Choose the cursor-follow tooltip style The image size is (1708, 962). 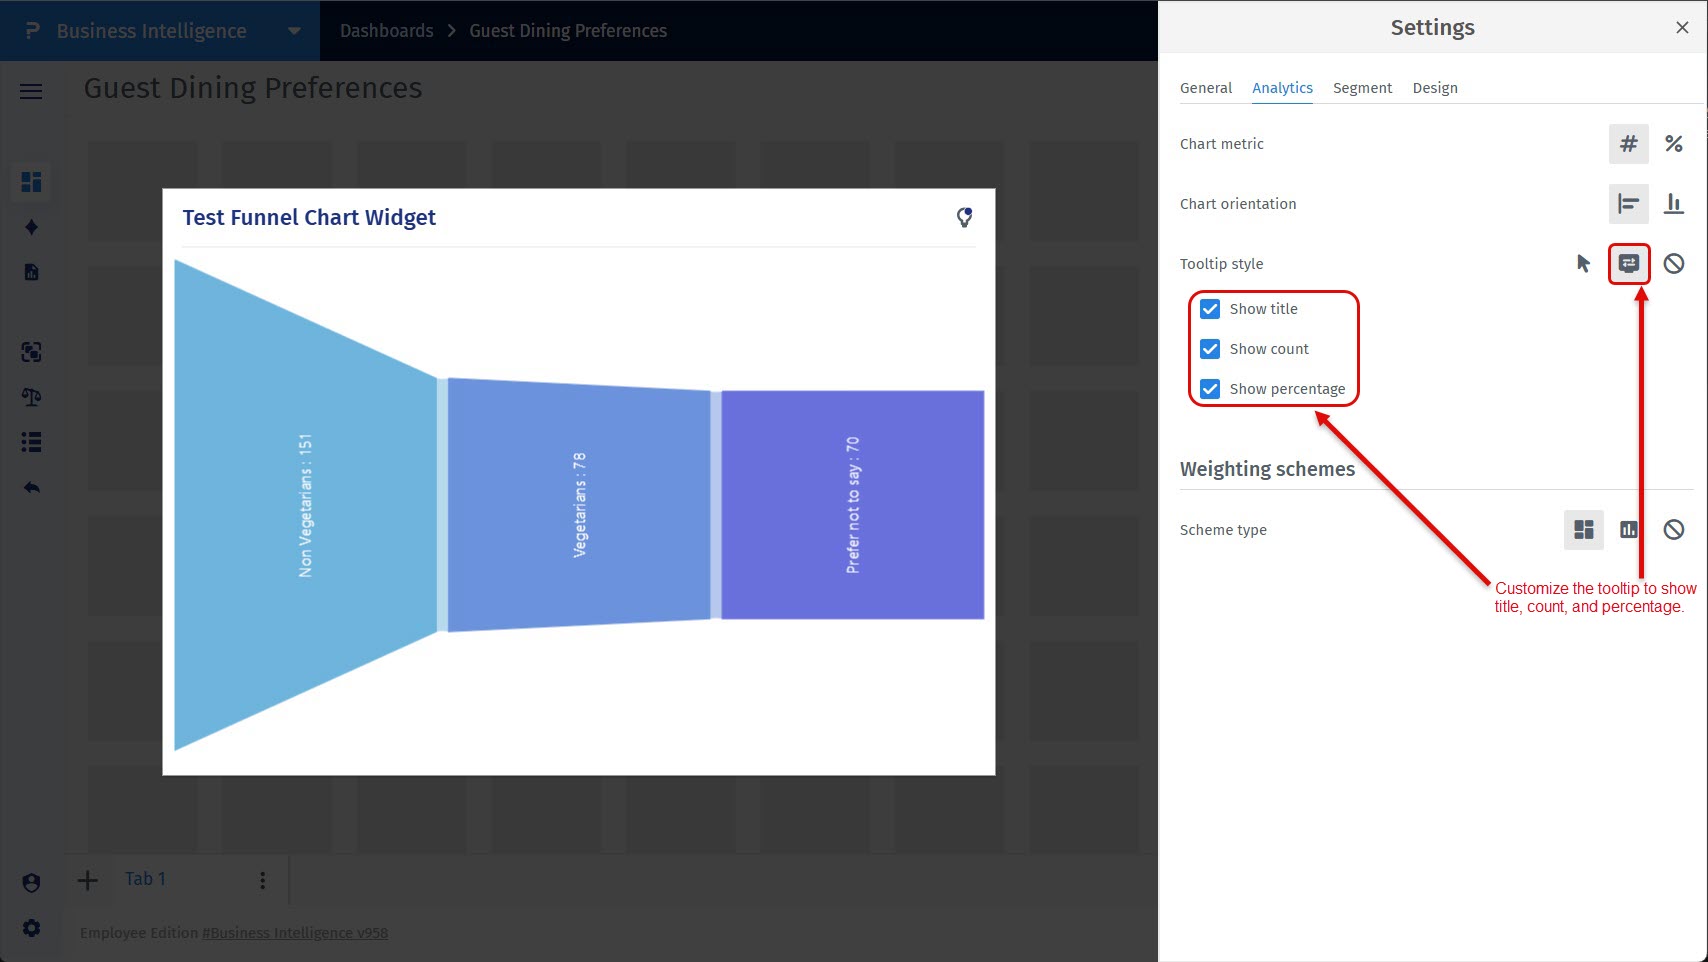pyautogui.click(x=1583, y=264)
